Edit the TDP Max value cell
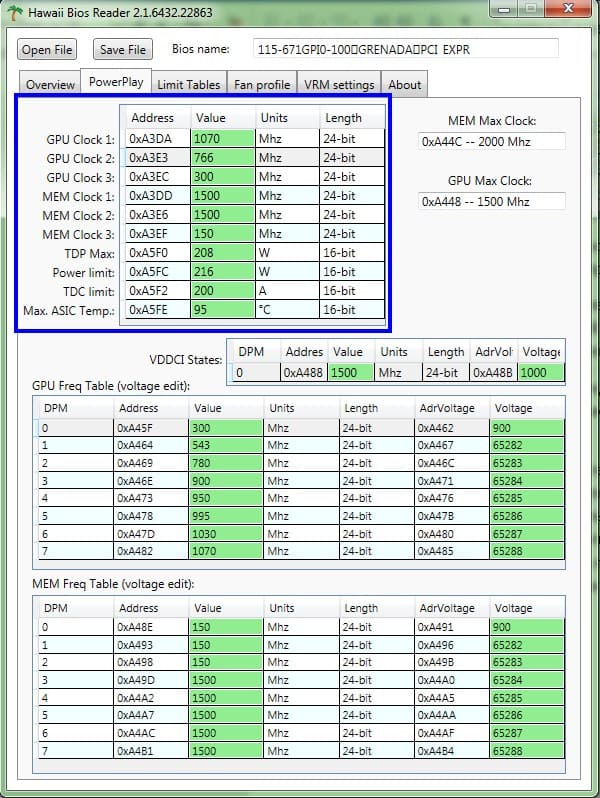 (x=222, y=253)
